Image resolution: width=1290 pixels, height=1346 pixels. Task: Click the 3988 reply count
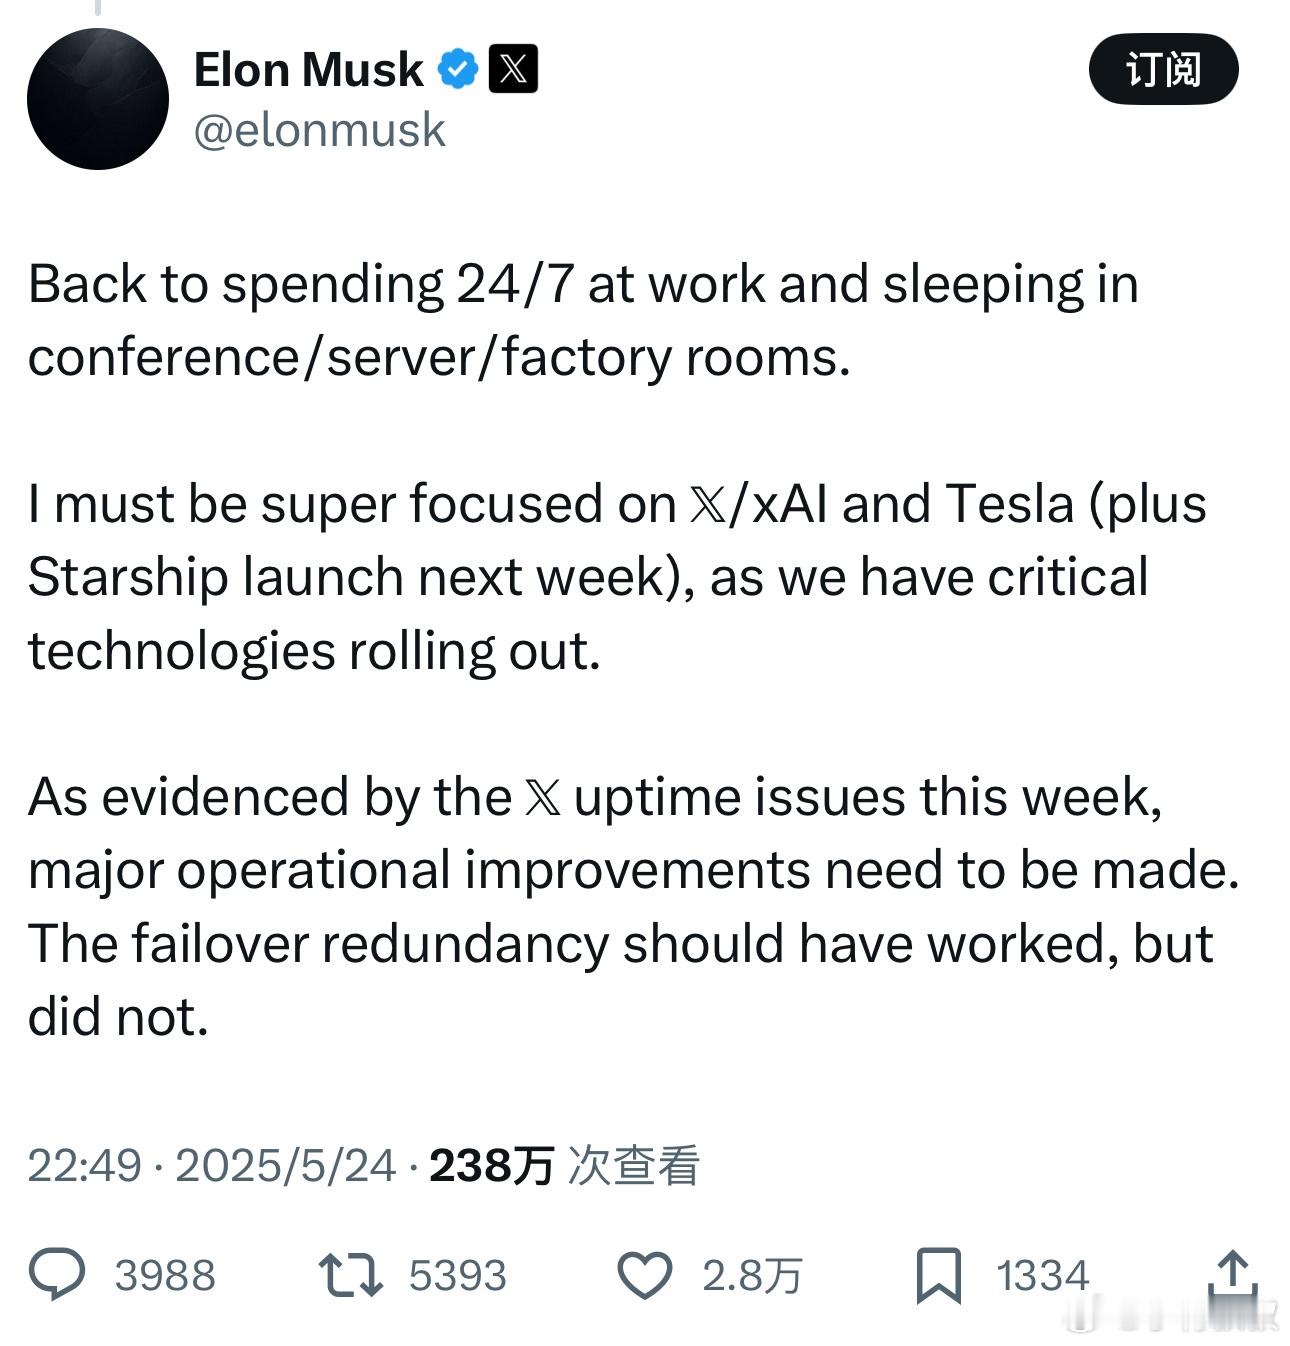tap(165, 1276)
